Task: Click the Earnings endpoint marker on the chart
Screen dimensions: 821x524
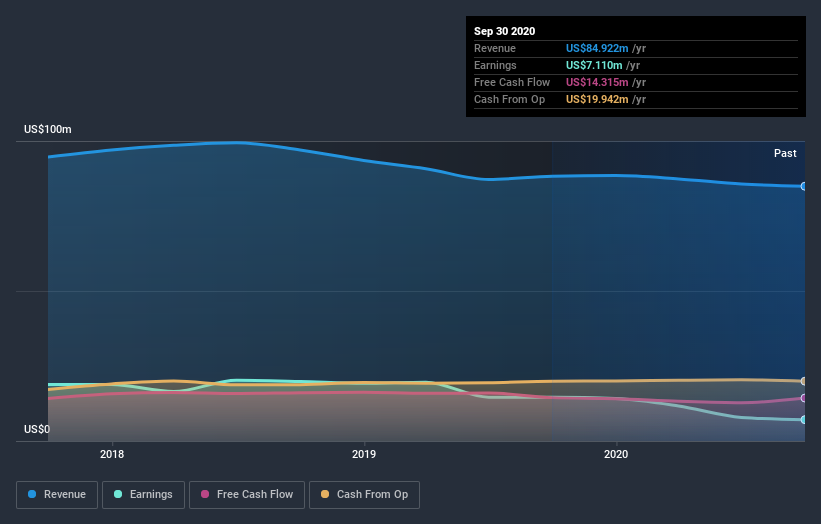Action: [x=804, y=420]
